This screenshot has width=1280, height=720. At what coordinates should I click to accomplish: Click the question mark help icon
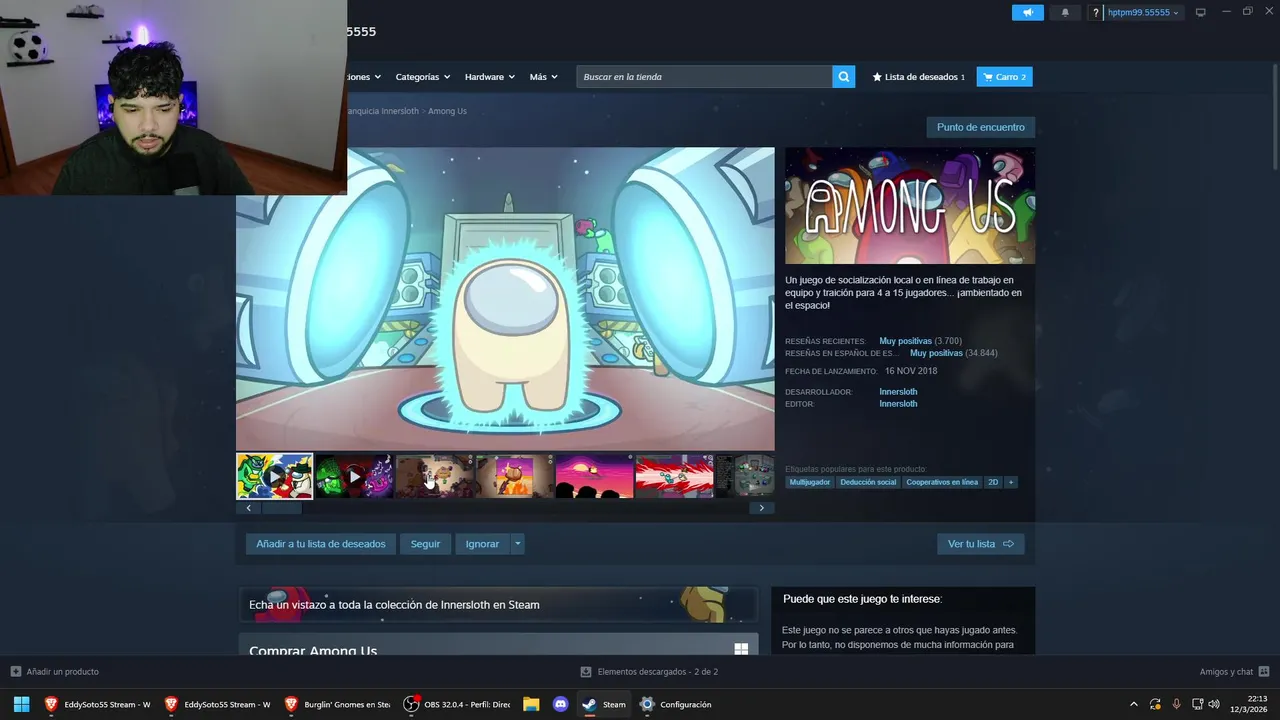point(1096,13)
